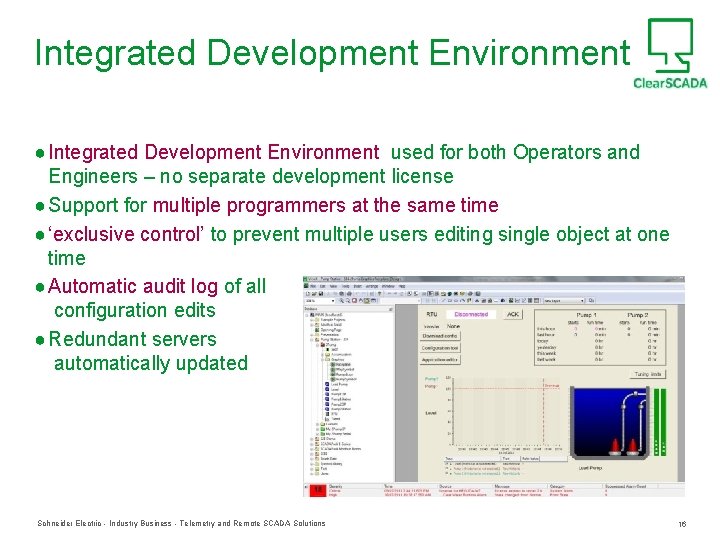720x540 pixels.
Task: Open the File menu
Action: click(313, 286)
